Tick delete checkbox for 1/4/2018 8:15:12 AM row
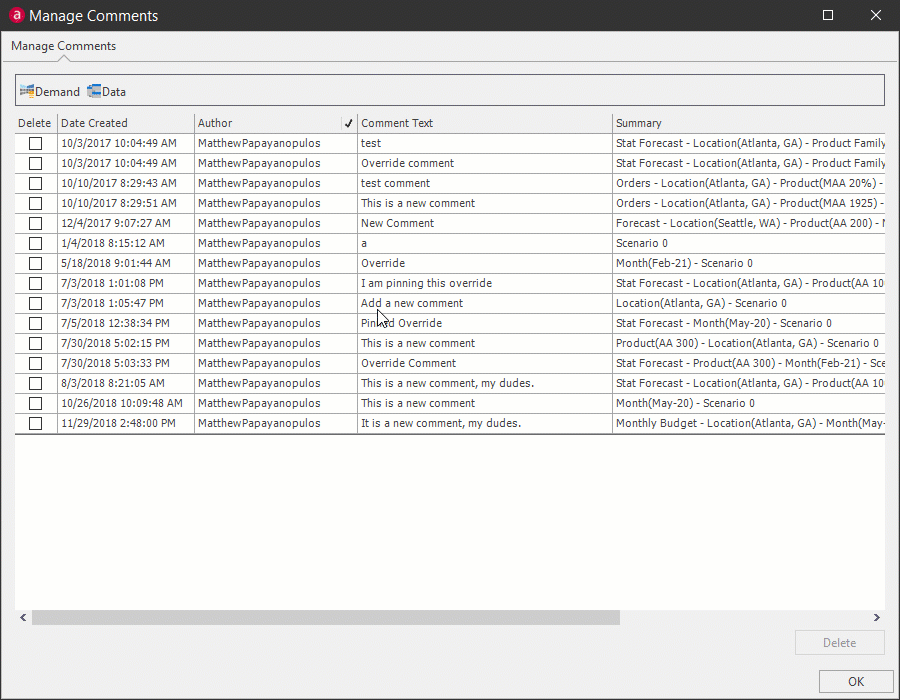Screen dimensions: 900x700 click(36, 243)
